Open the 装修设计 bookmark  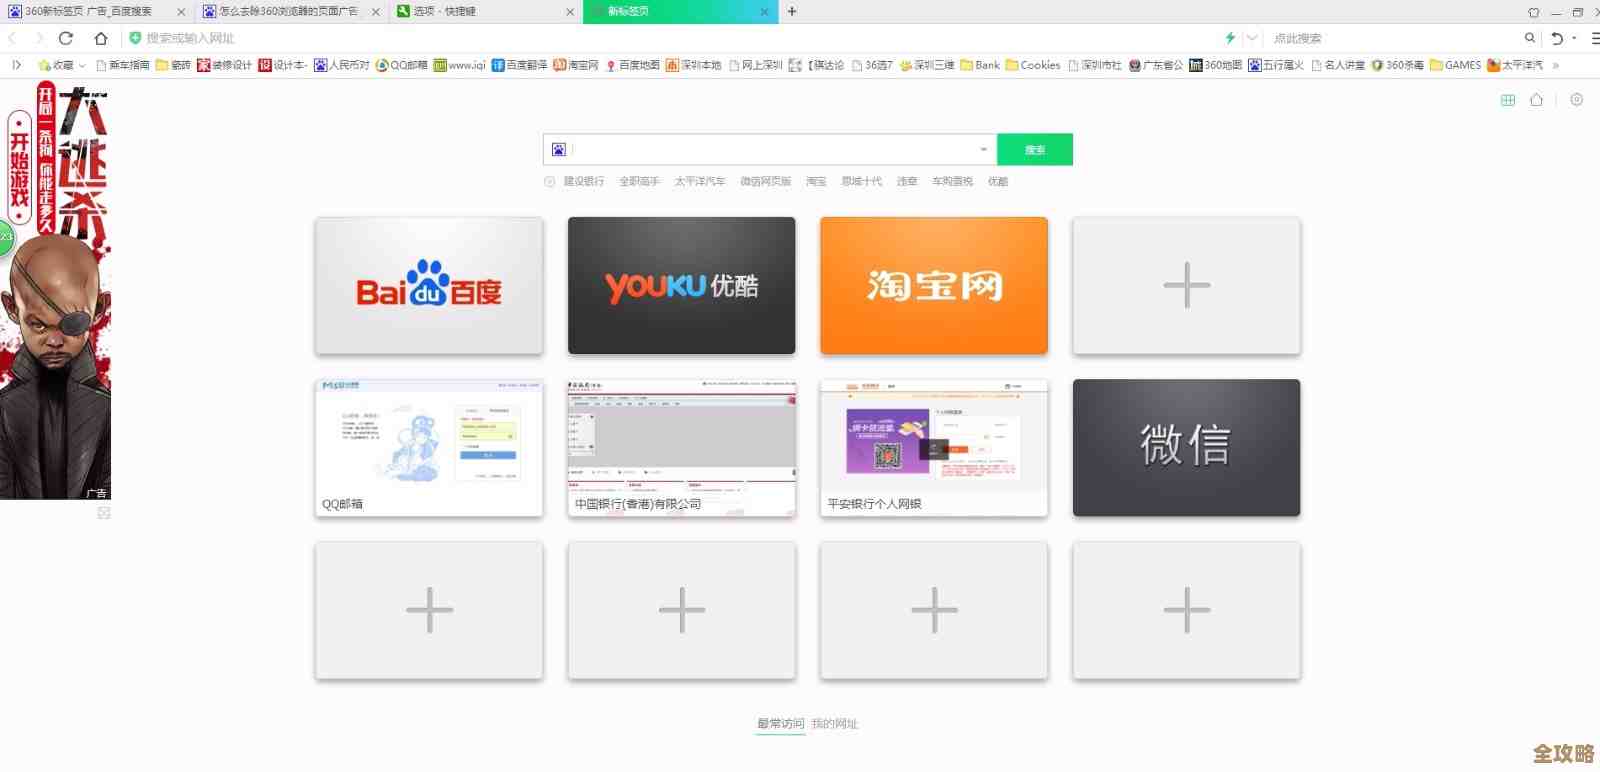pyautogui.click(x=224, y=65)
